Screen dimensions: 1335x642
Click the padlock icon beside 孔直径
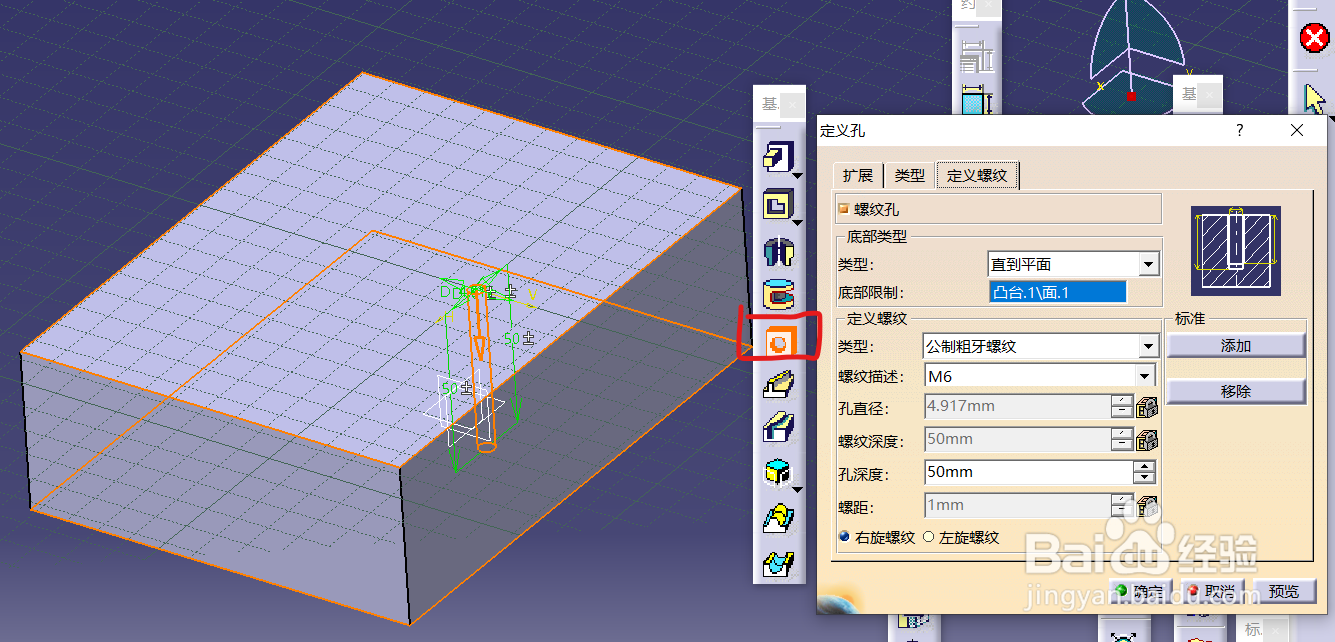1146,406
